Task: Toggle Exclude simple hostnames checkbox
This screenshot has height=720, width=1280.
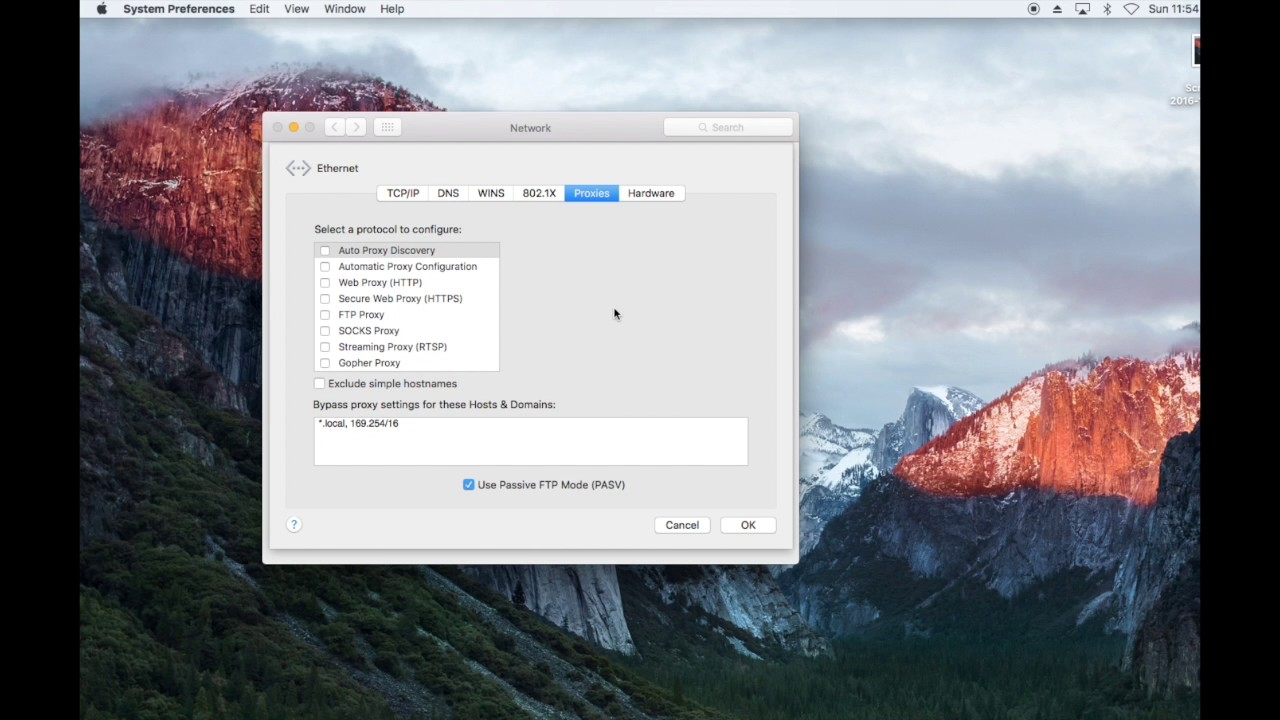Action: pyautogui.click(x=320, y=384)
